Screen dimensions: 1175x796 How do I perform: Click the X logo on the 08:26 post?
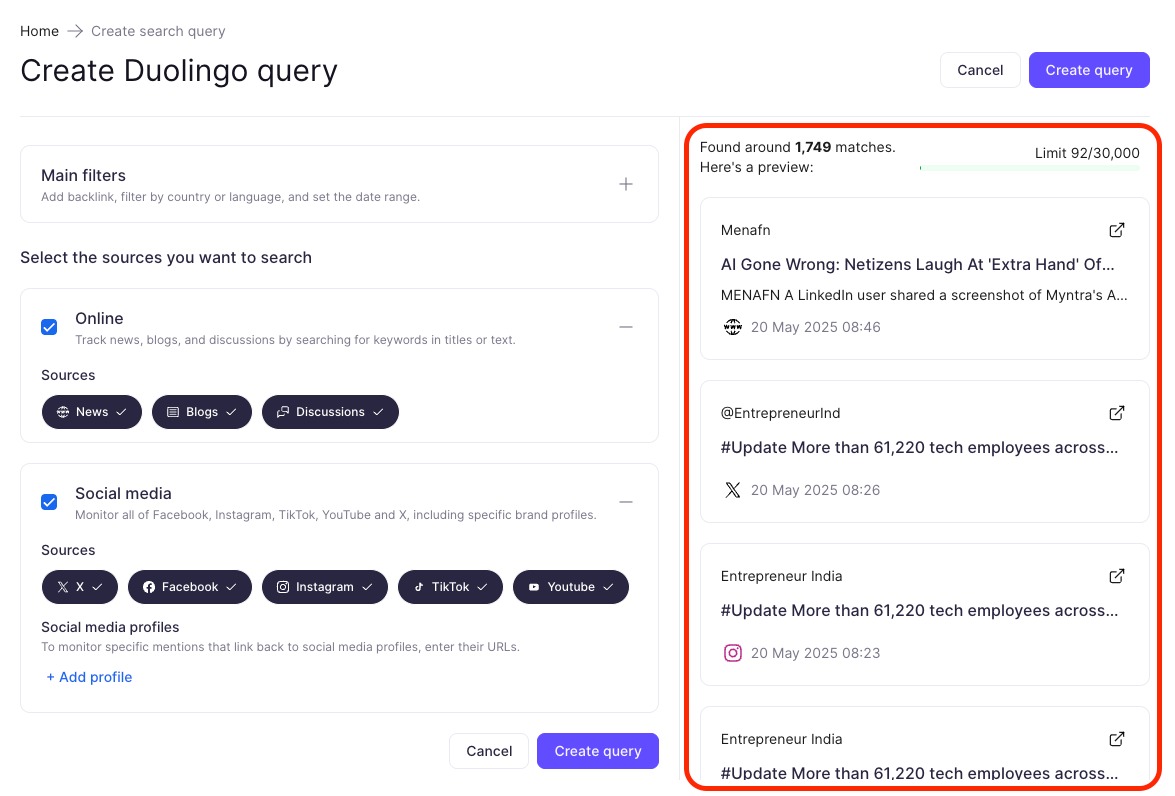(733, 490)
